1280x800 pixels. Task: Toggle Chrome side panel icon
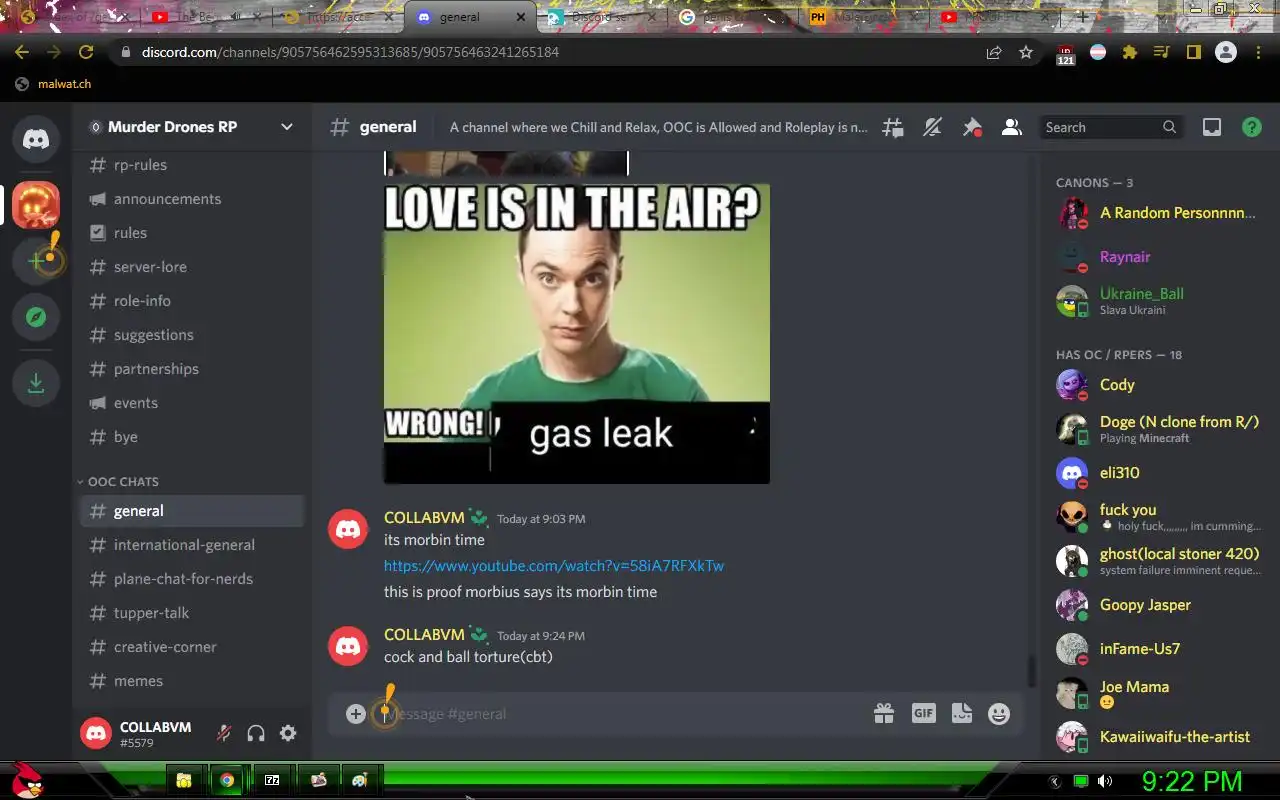coord(1194,52)
